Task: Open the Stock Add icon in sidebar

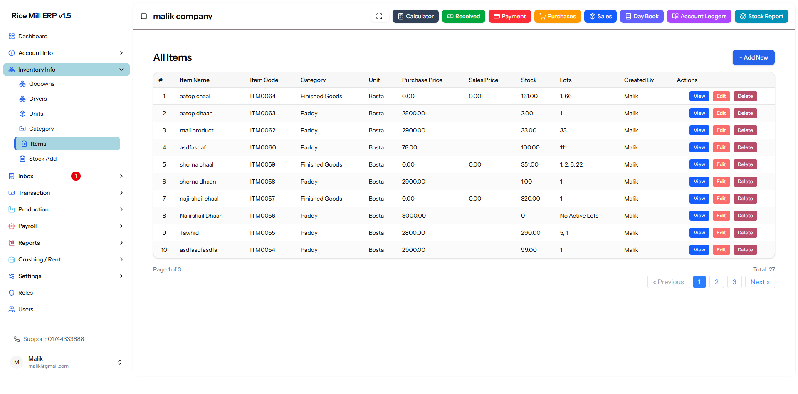Action: click(22, 159)
